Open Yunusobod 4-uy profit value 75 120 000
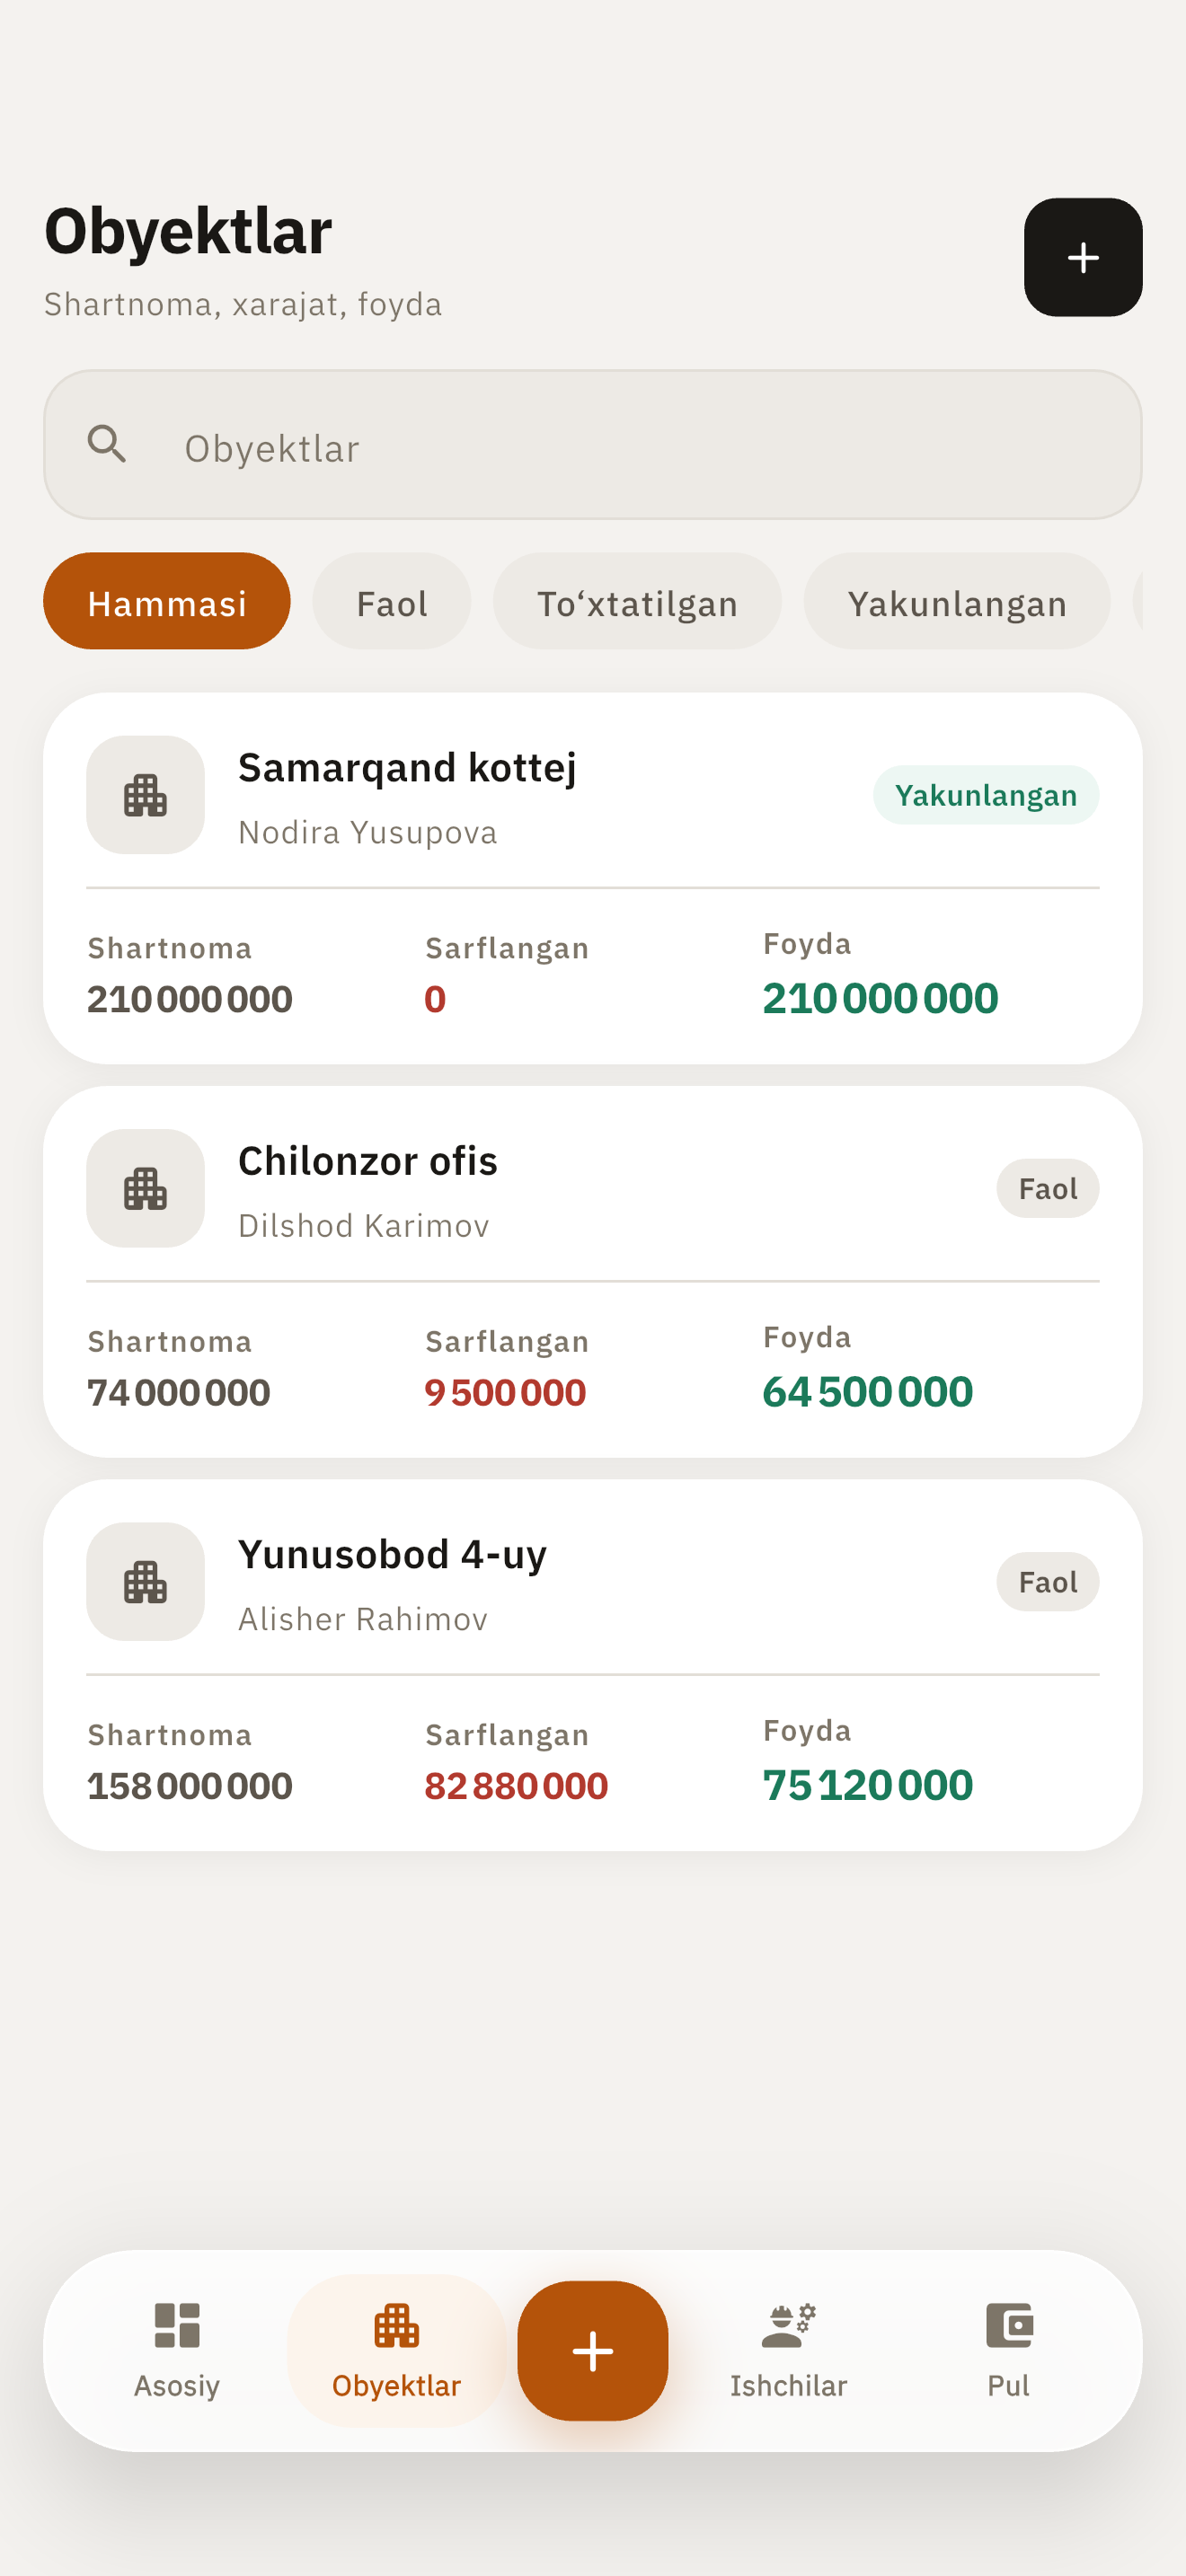 [868, 1785]
